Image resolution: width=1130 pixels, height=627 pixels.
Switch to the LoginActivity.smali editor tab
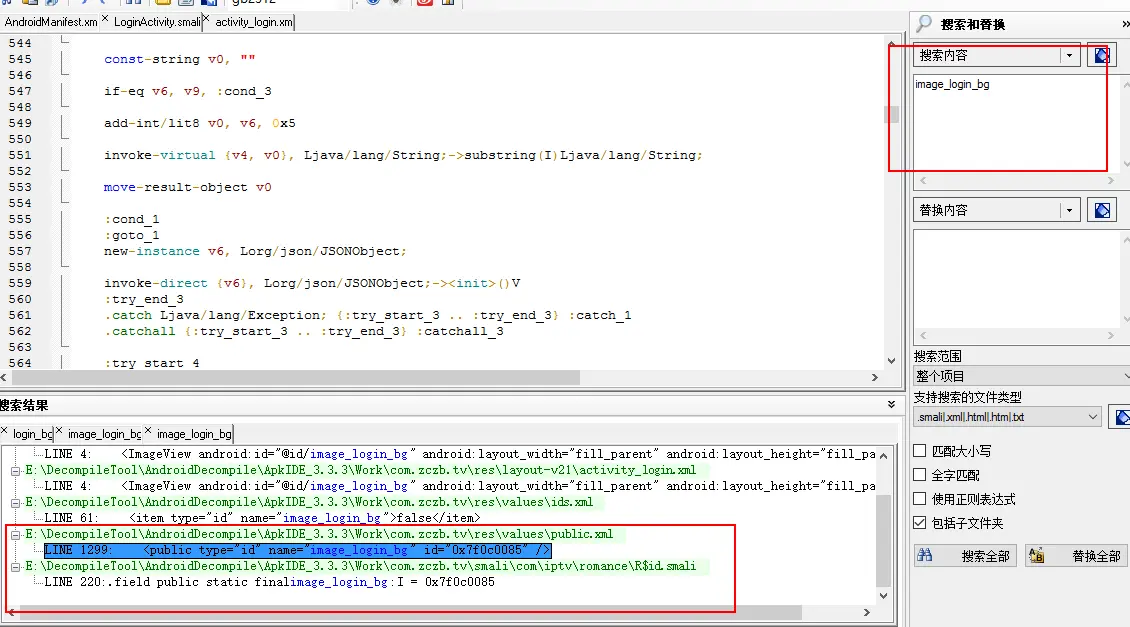tap(156, 22)
